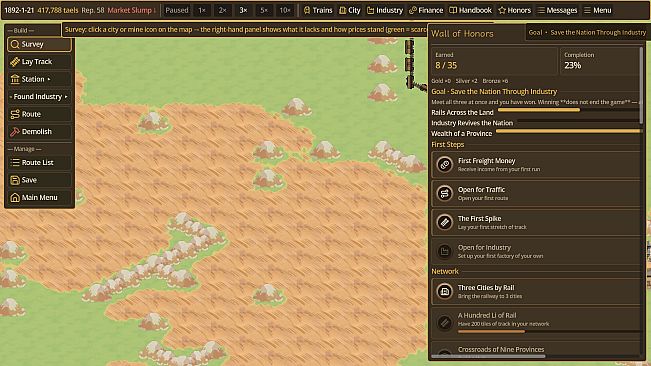Expand the Found Industry submenu
The width and height of the screenshot is (651, 366).
[39, 97]
